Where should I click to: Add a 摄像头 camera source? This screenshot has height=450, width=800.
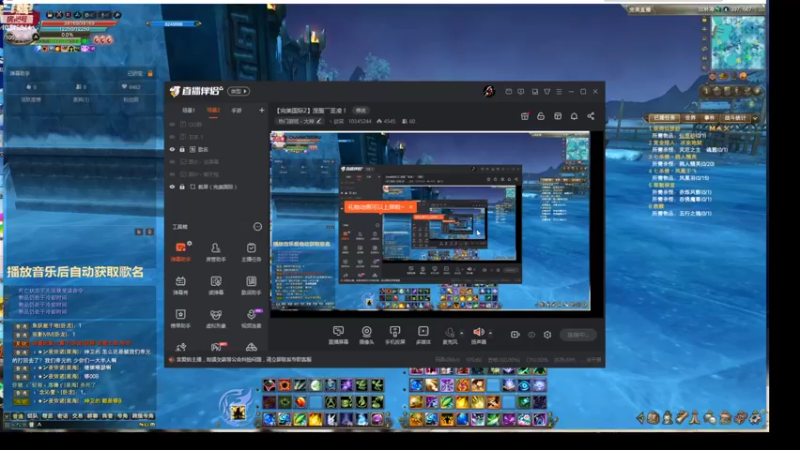coord(366,335)
